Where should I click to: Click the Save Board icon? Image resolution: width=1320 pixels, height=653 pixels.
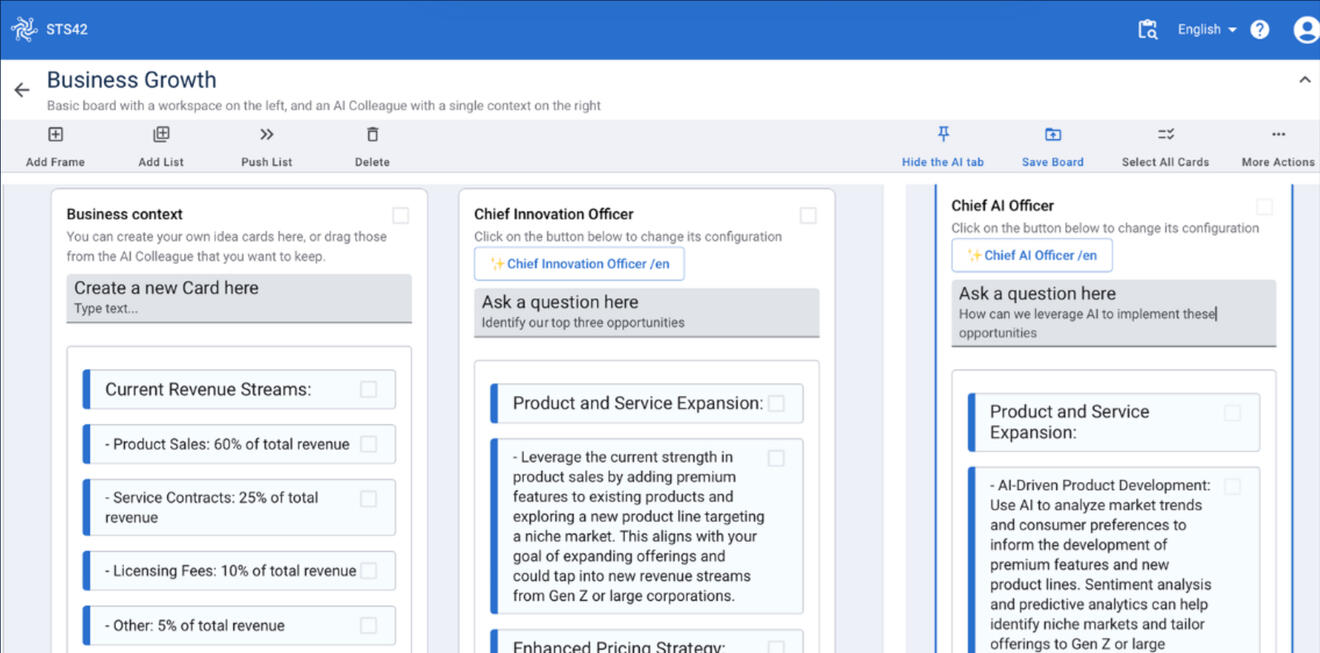pyautogui.click(x=1052, y=135)
